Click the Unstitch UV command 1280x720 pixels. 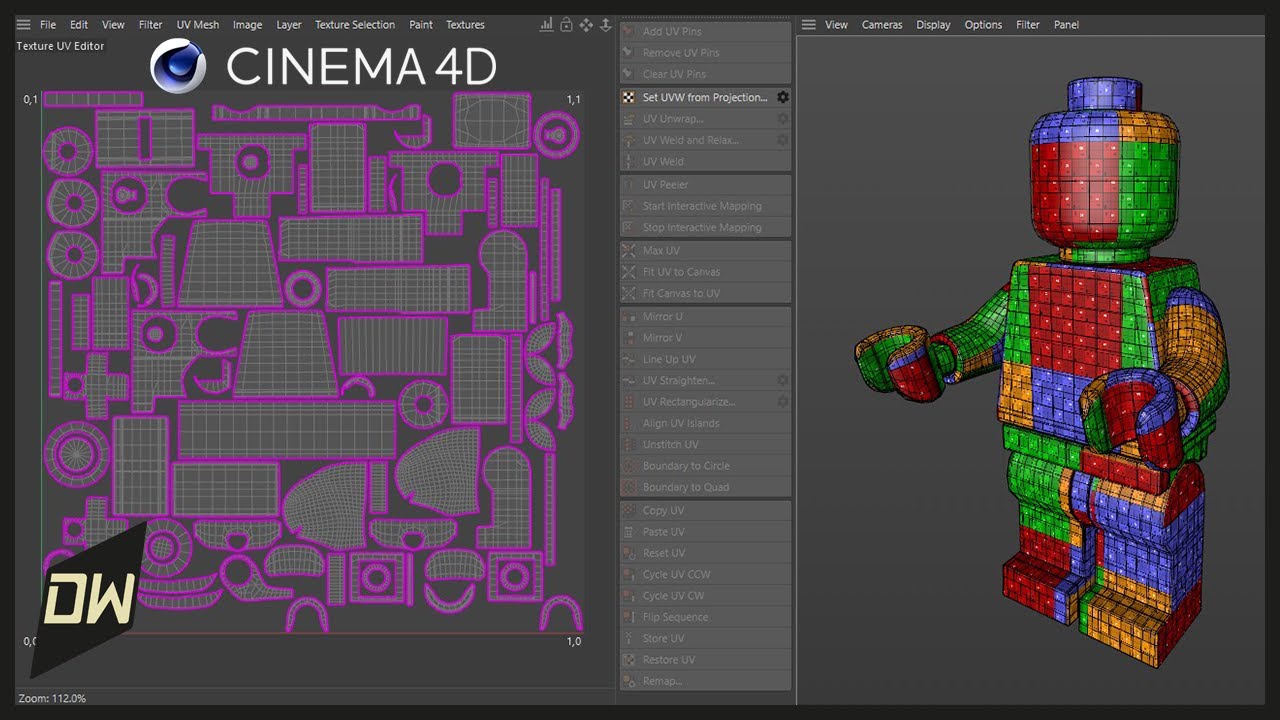pos(706,444)
